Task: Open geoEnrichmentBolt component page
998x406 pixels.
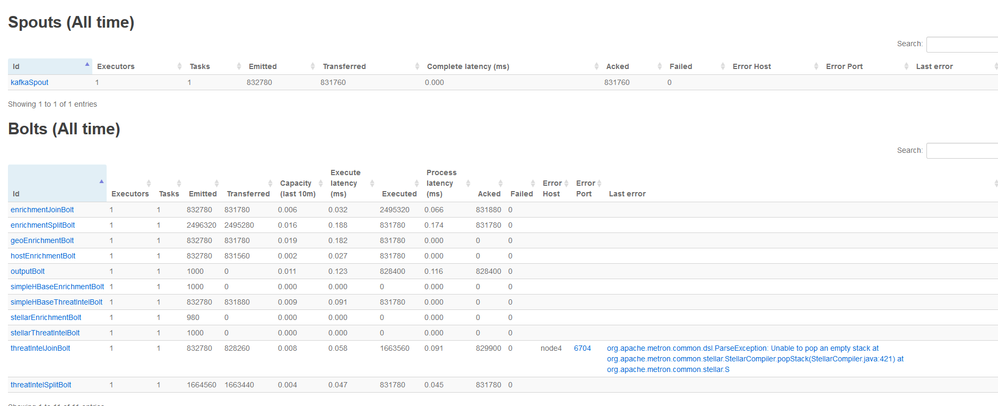Action: (42, 241)
